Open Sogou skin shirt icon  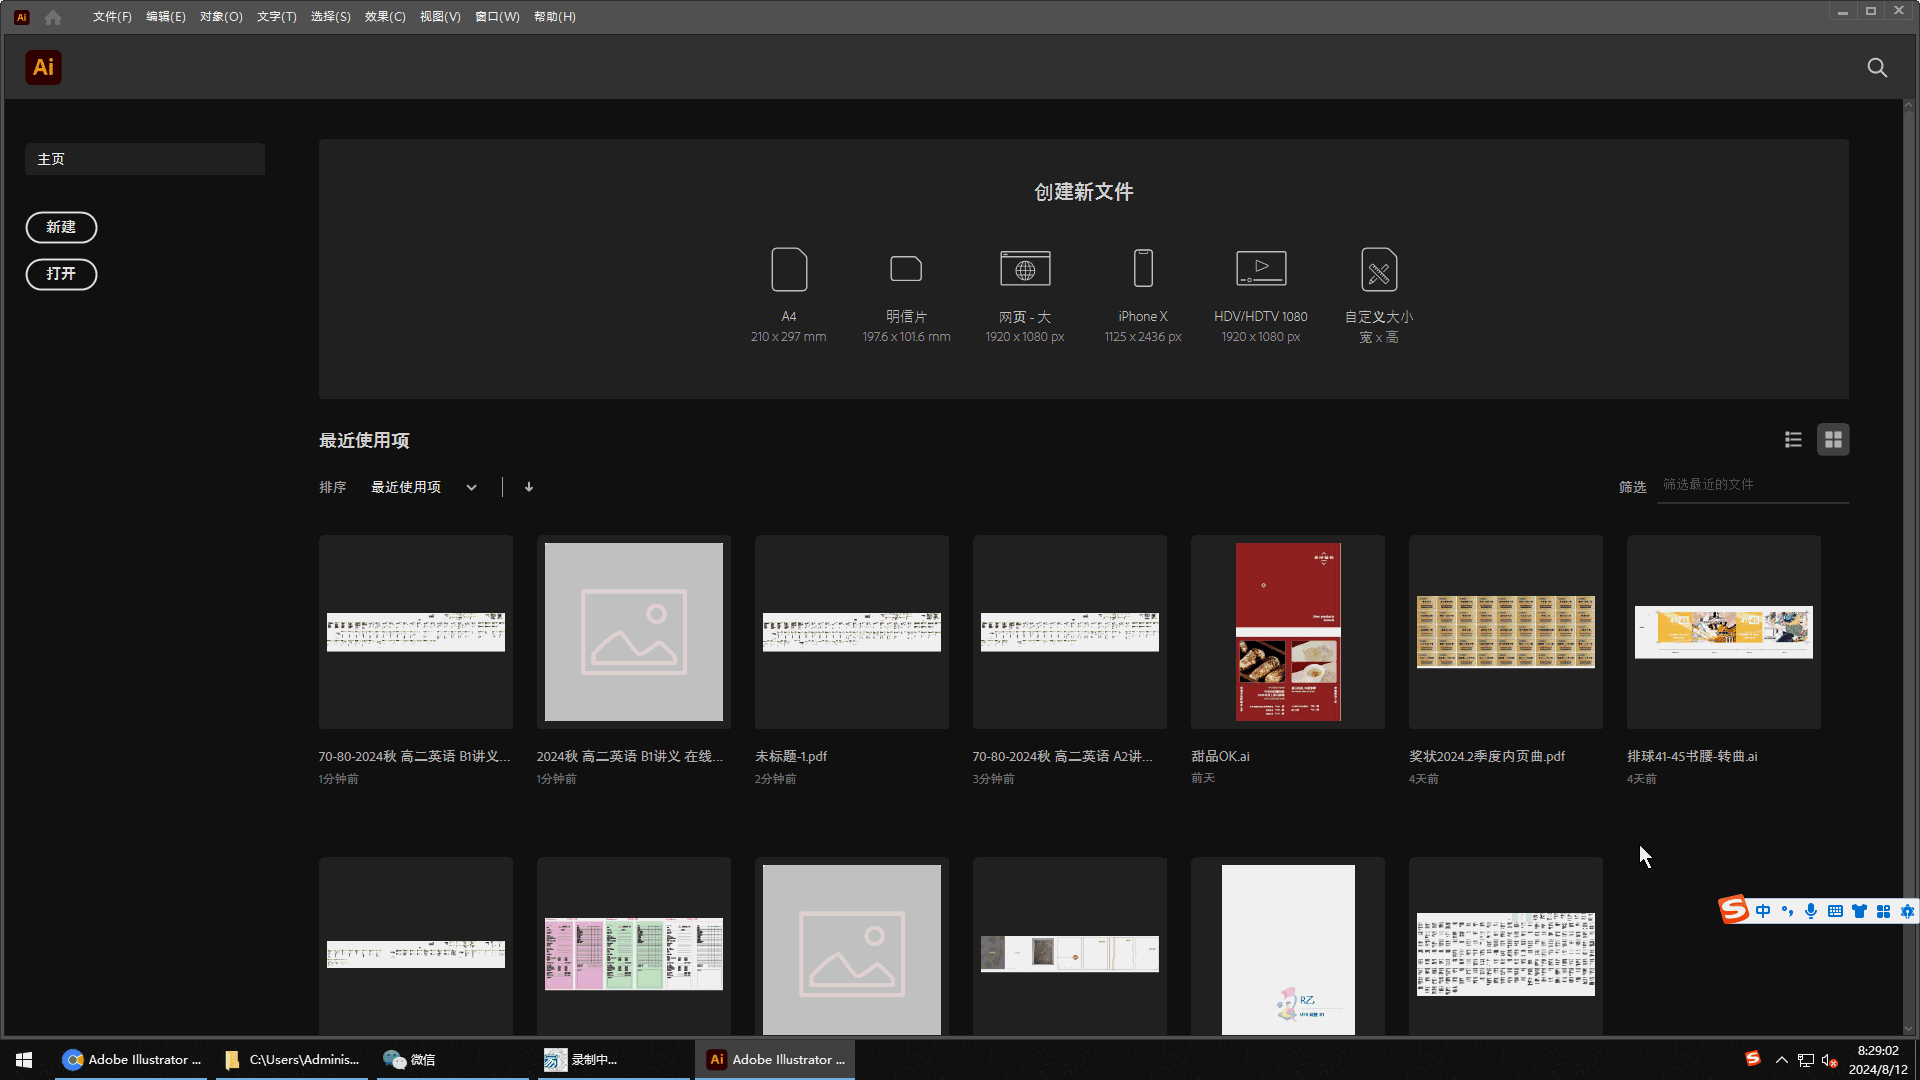pyautogui.click(x=1859, y=911)
